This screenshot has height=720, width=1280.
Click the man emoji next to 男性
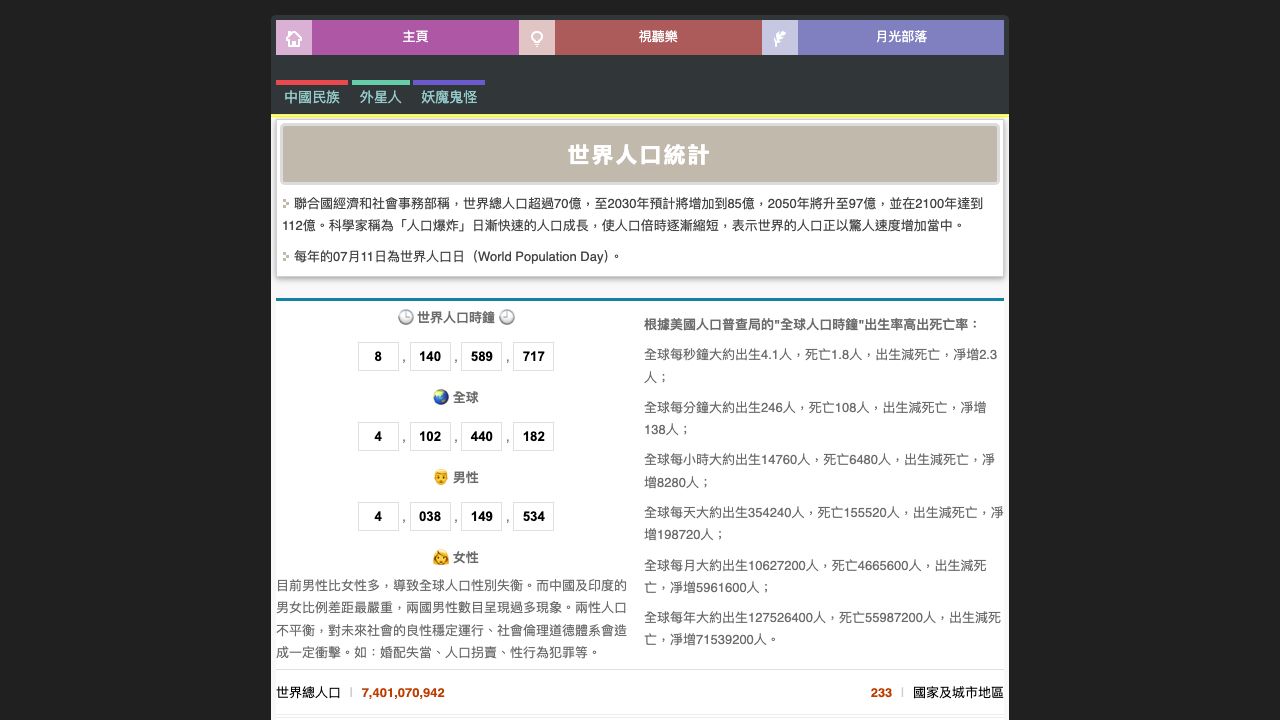coord(440,477)
